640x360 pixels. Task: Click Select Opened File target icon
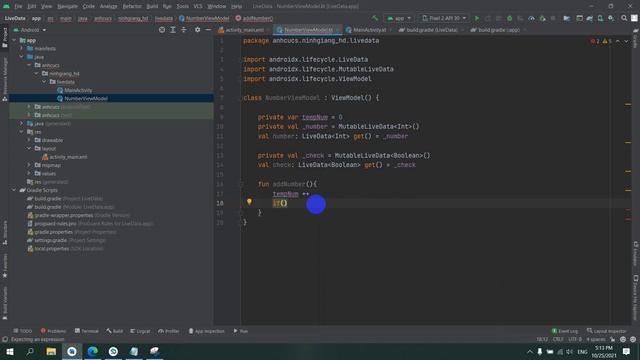[x=162, y=30]
